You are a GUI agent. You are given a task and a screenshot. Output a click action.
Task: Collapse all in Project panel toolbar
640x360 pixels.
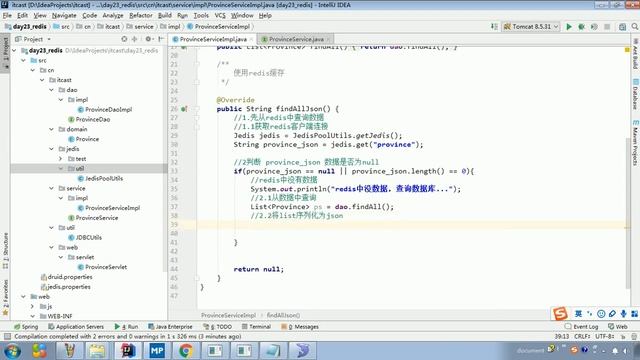coord(135,39)
